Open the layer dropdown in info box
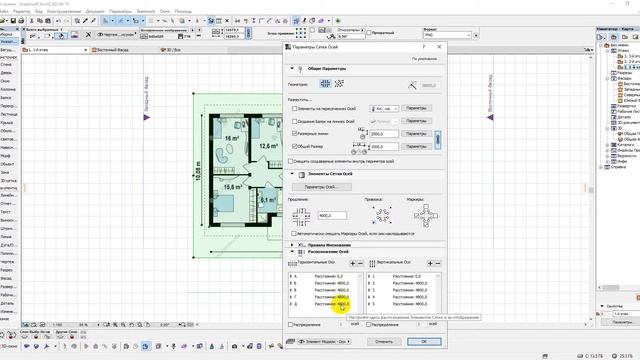 click(x=116, y=35)
